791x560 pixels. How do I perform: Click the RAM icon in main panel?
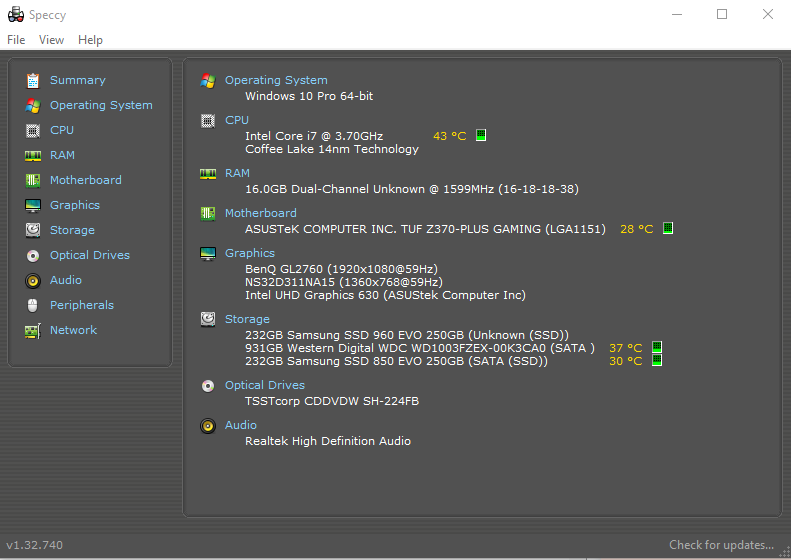(208, 174)
